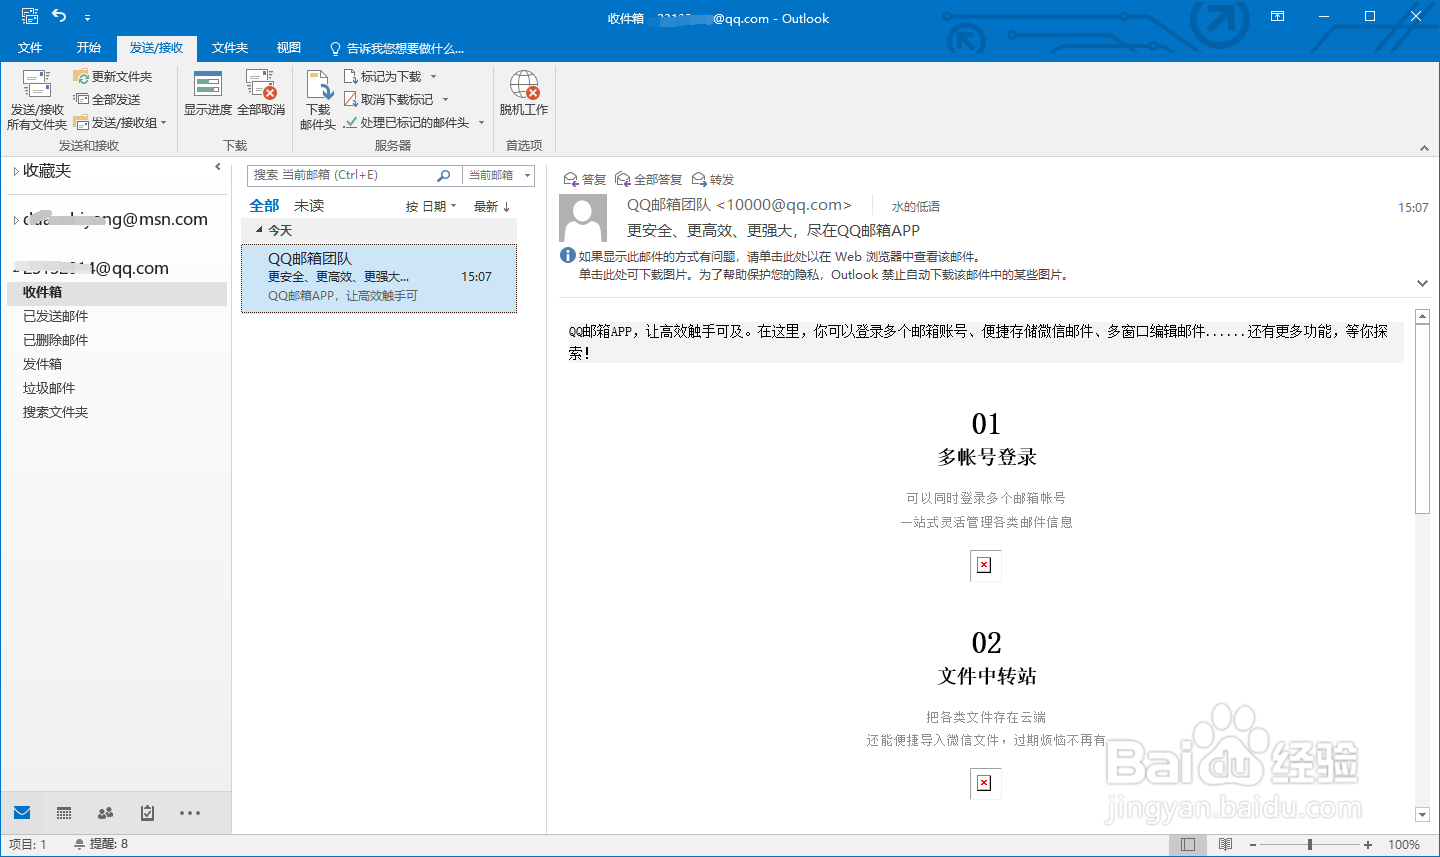Click Update Folder (更新文件夹)
The height and width of the screenshot is (857, 1440).
pyautogui.click(x=113, y=76)
